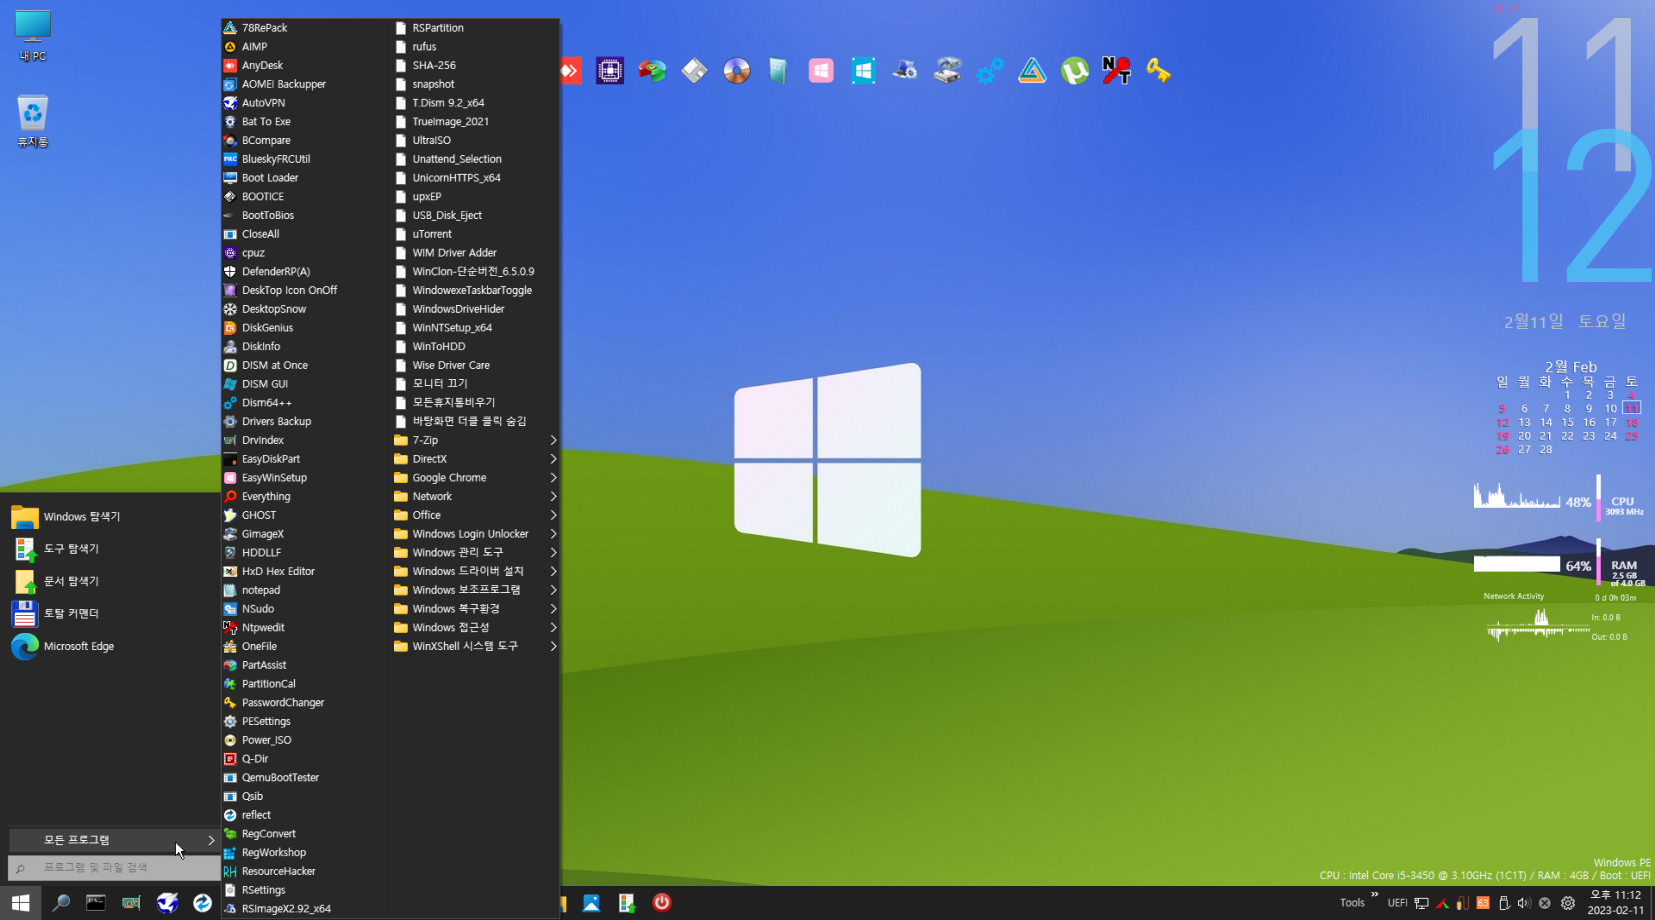This screenshot has height=920, width=1655.
Task: Click the red power icon on taskbar
Action: [x=662, y=903]
